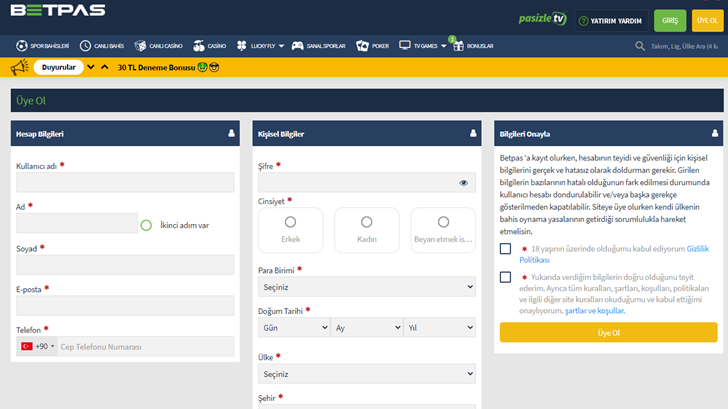
Task: Open the Para Birimi dropdown
Action: [367, 287]
